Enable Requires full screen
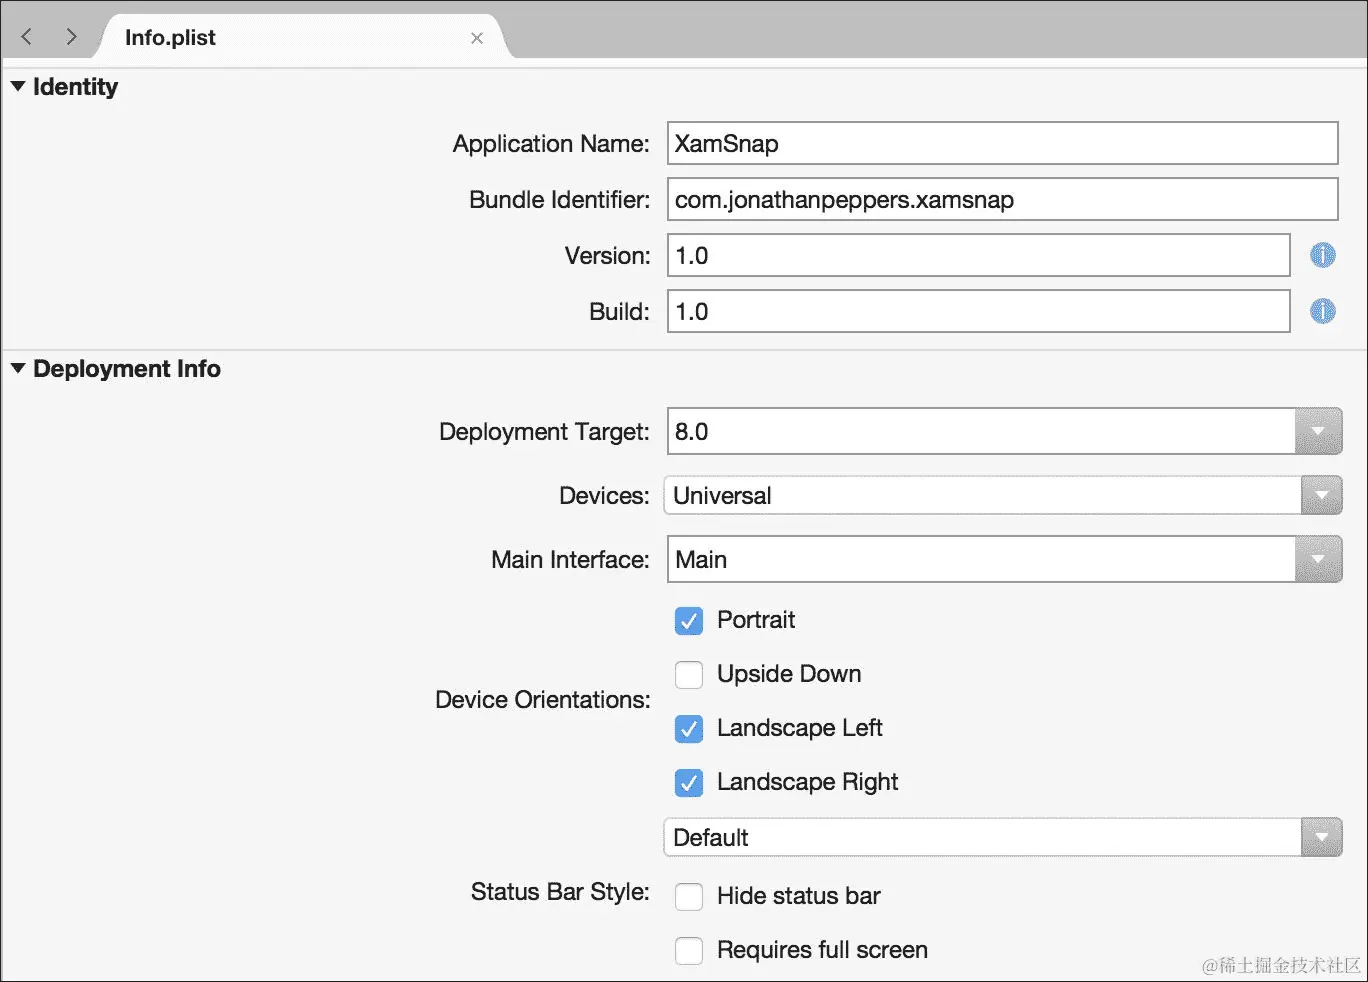Image resolution: width=1368 pixels, height=982 pixels. [x=689, y=951]
